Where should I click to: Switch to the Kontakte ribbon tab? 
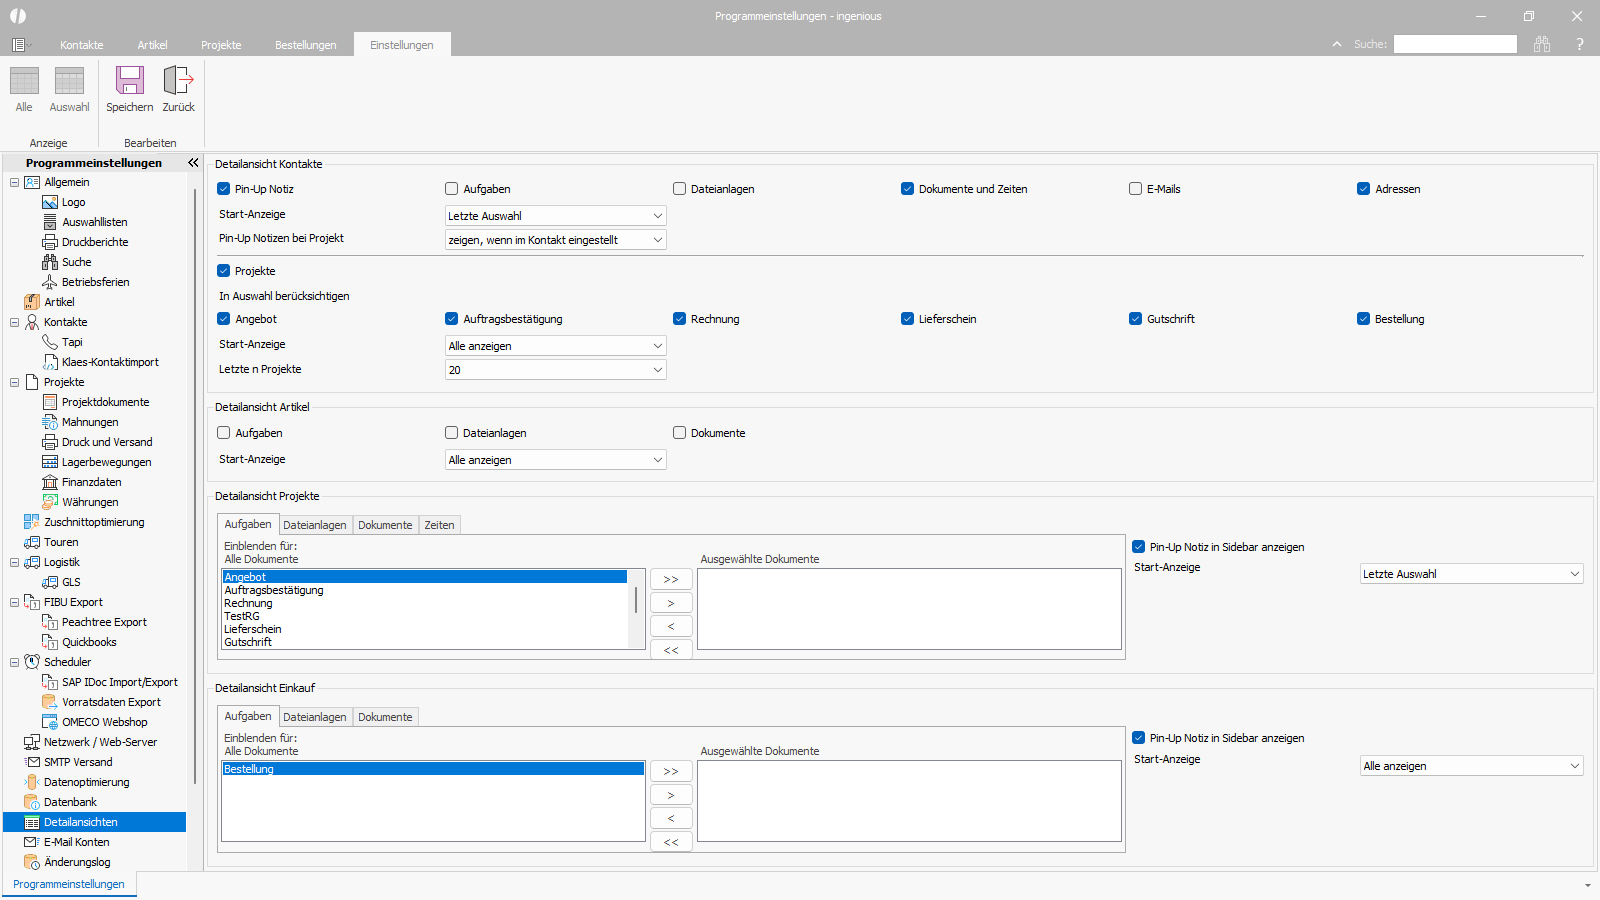point(81,45)
